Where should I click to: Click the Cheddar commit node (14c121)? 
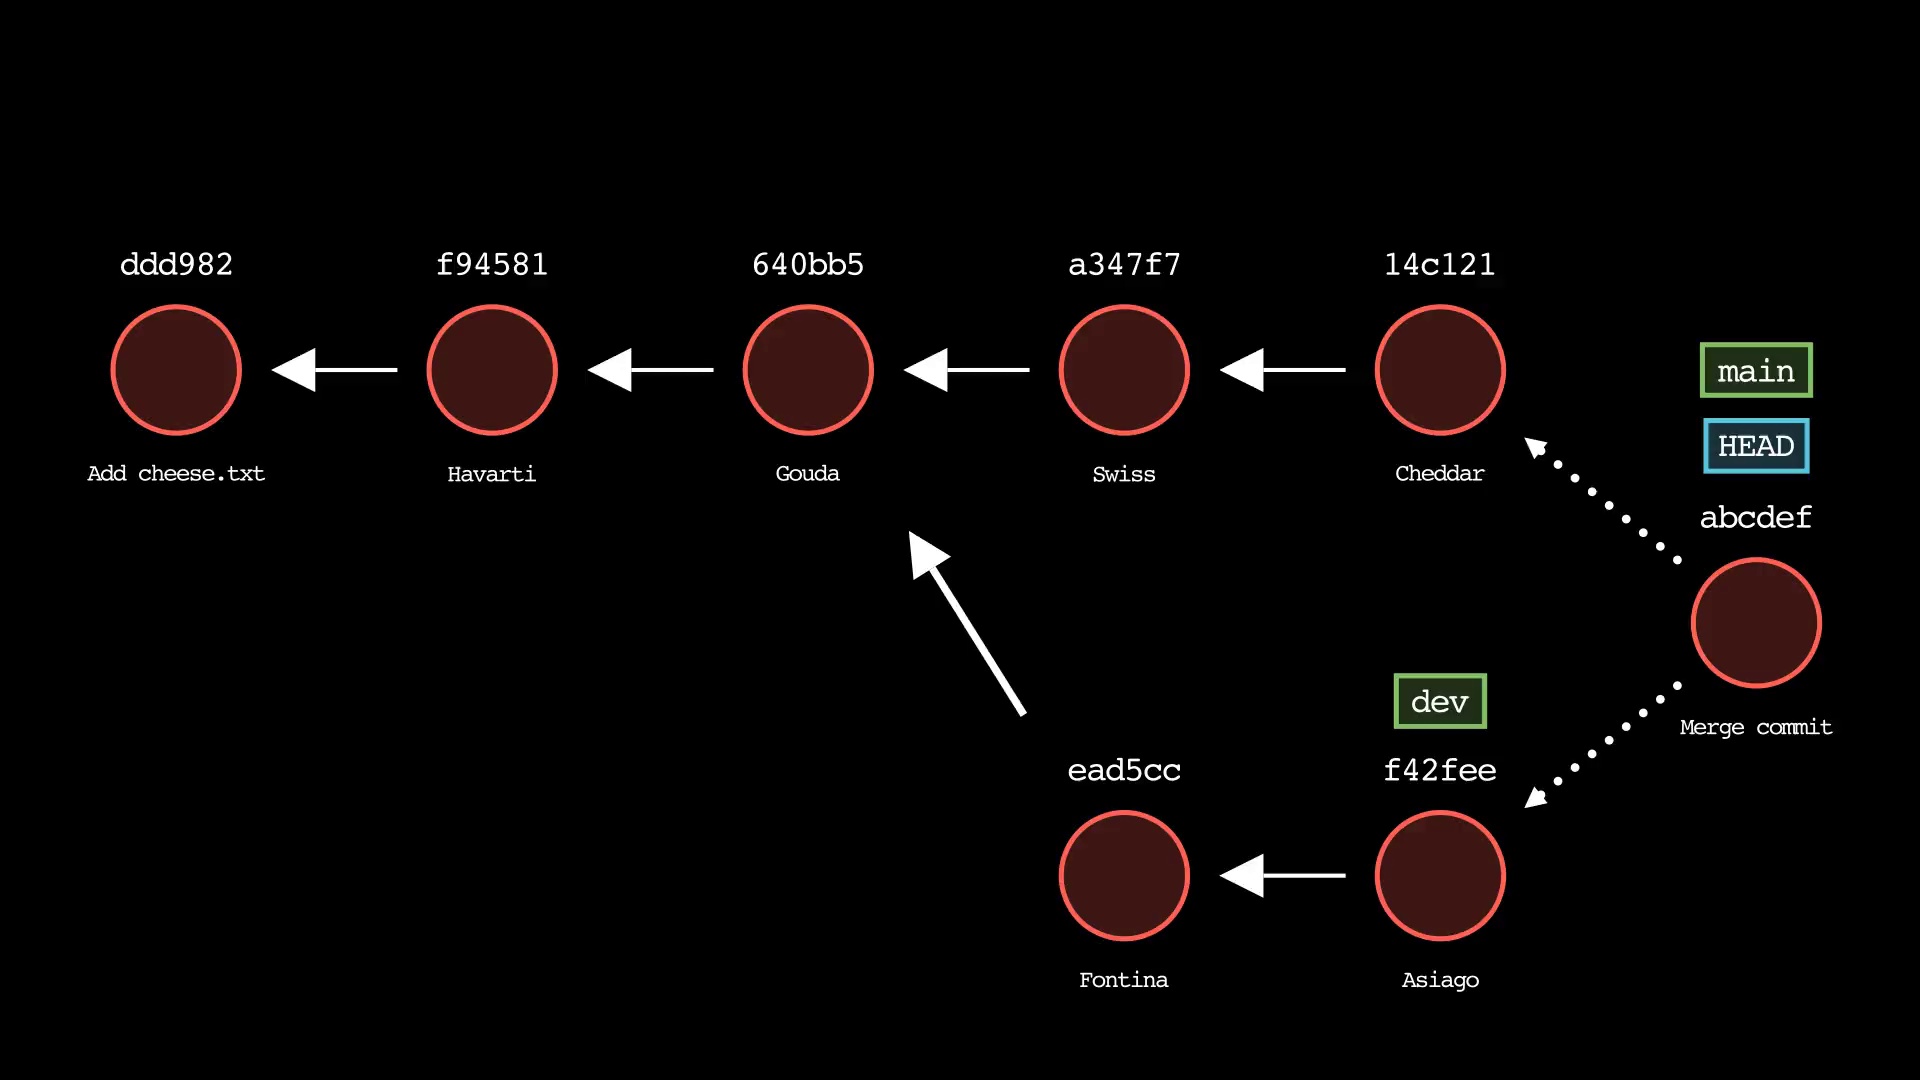coord(1439,369)
